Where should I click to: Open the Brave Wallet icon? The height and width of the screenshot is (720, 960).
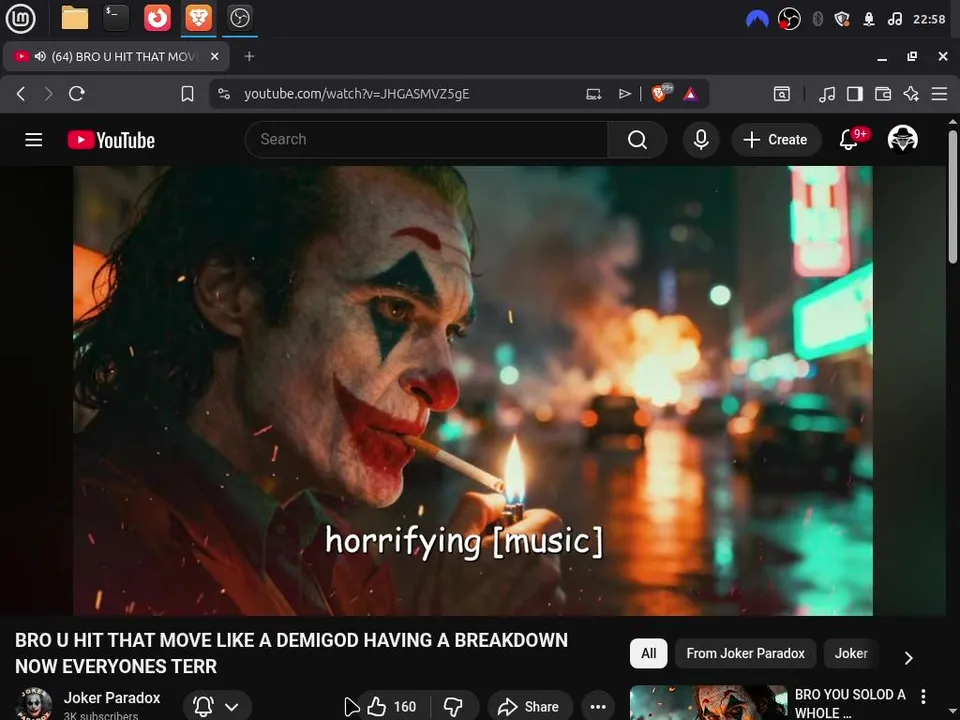[883, 94]
